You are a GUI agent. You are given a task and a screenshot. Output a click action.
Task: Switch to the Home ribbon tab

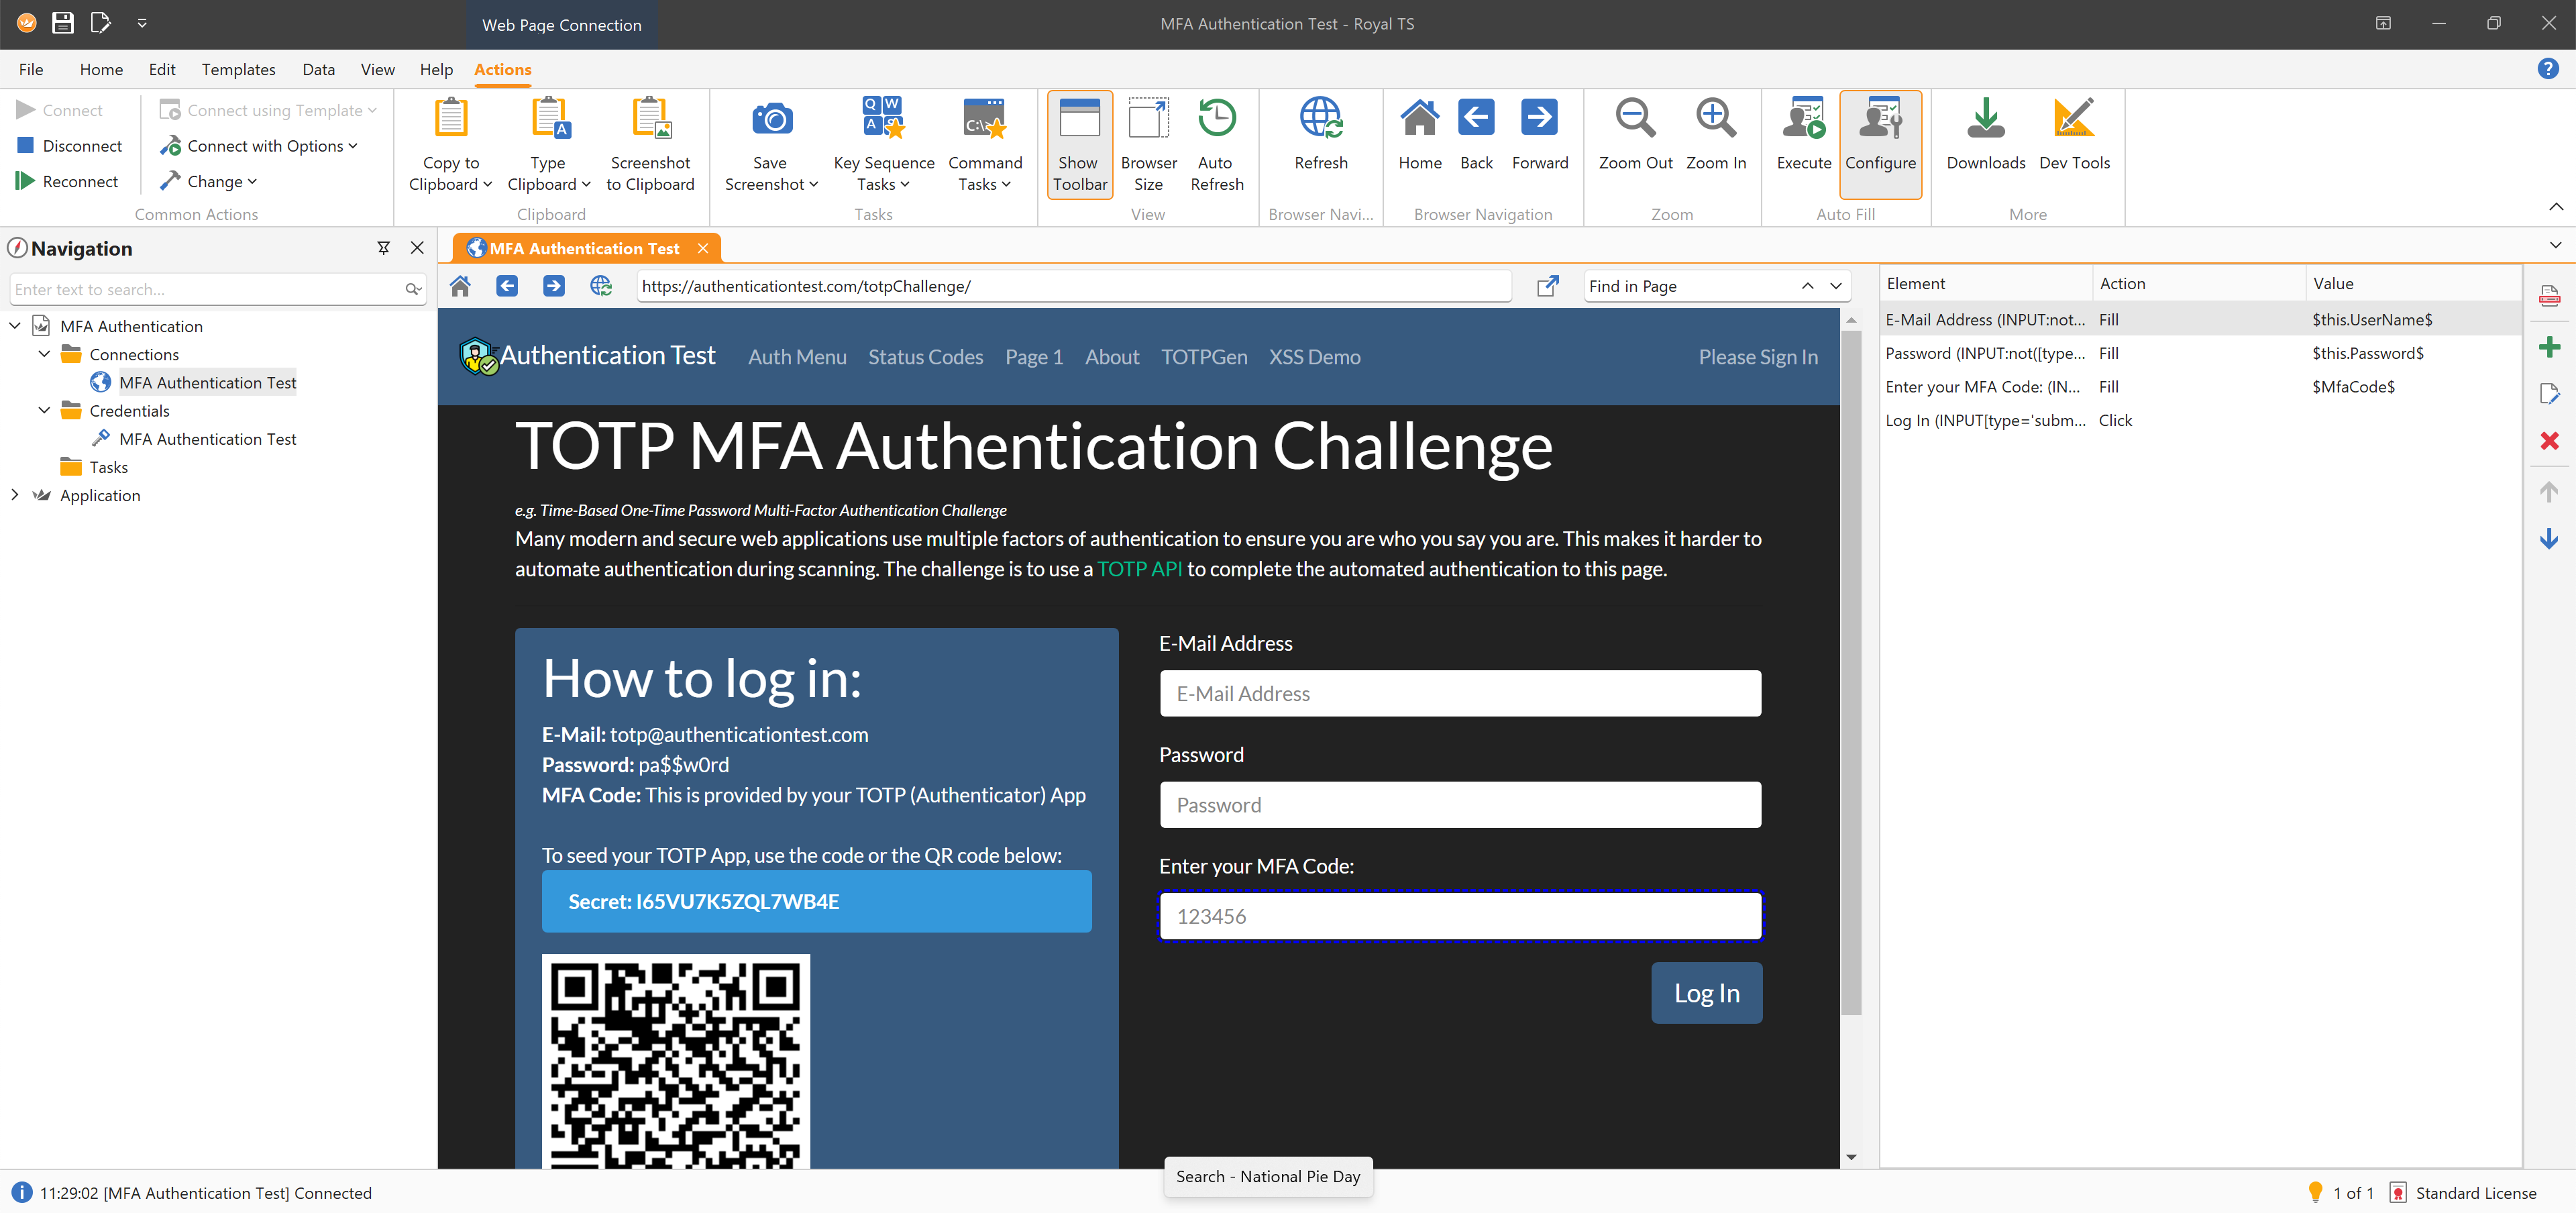pyautogui.click(x=101, y=69)
